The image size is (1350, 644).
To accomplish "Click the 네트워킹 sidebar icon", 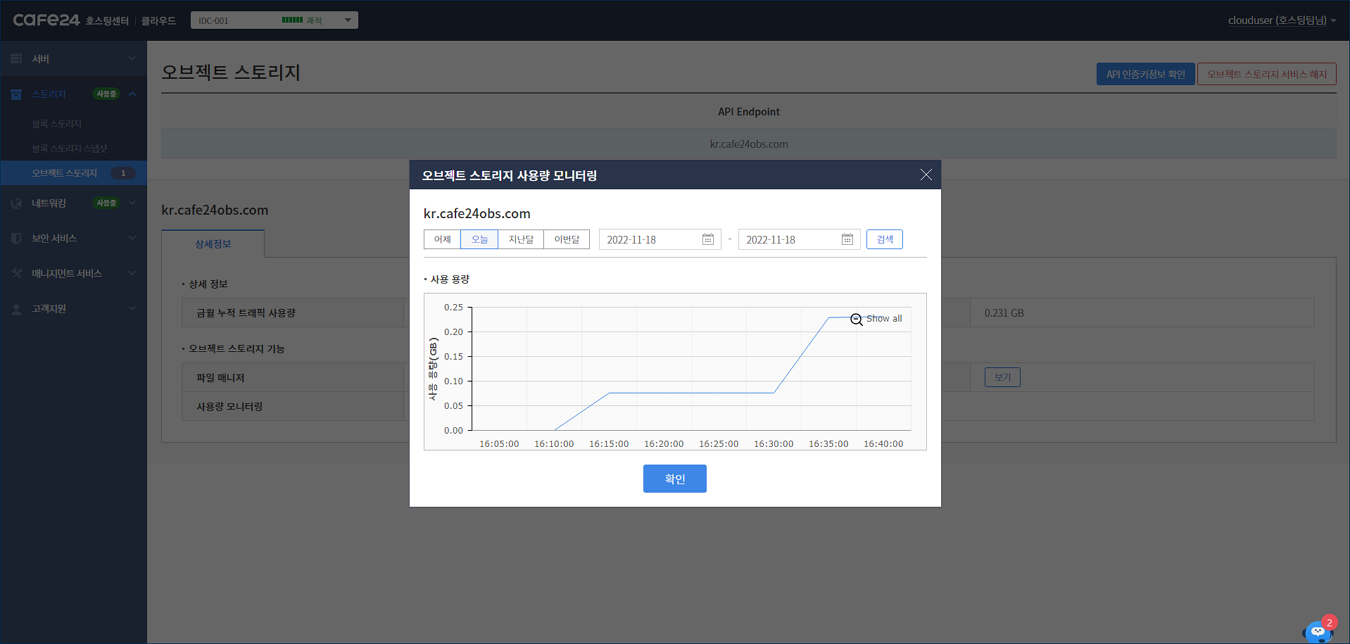I will point(16,203).
